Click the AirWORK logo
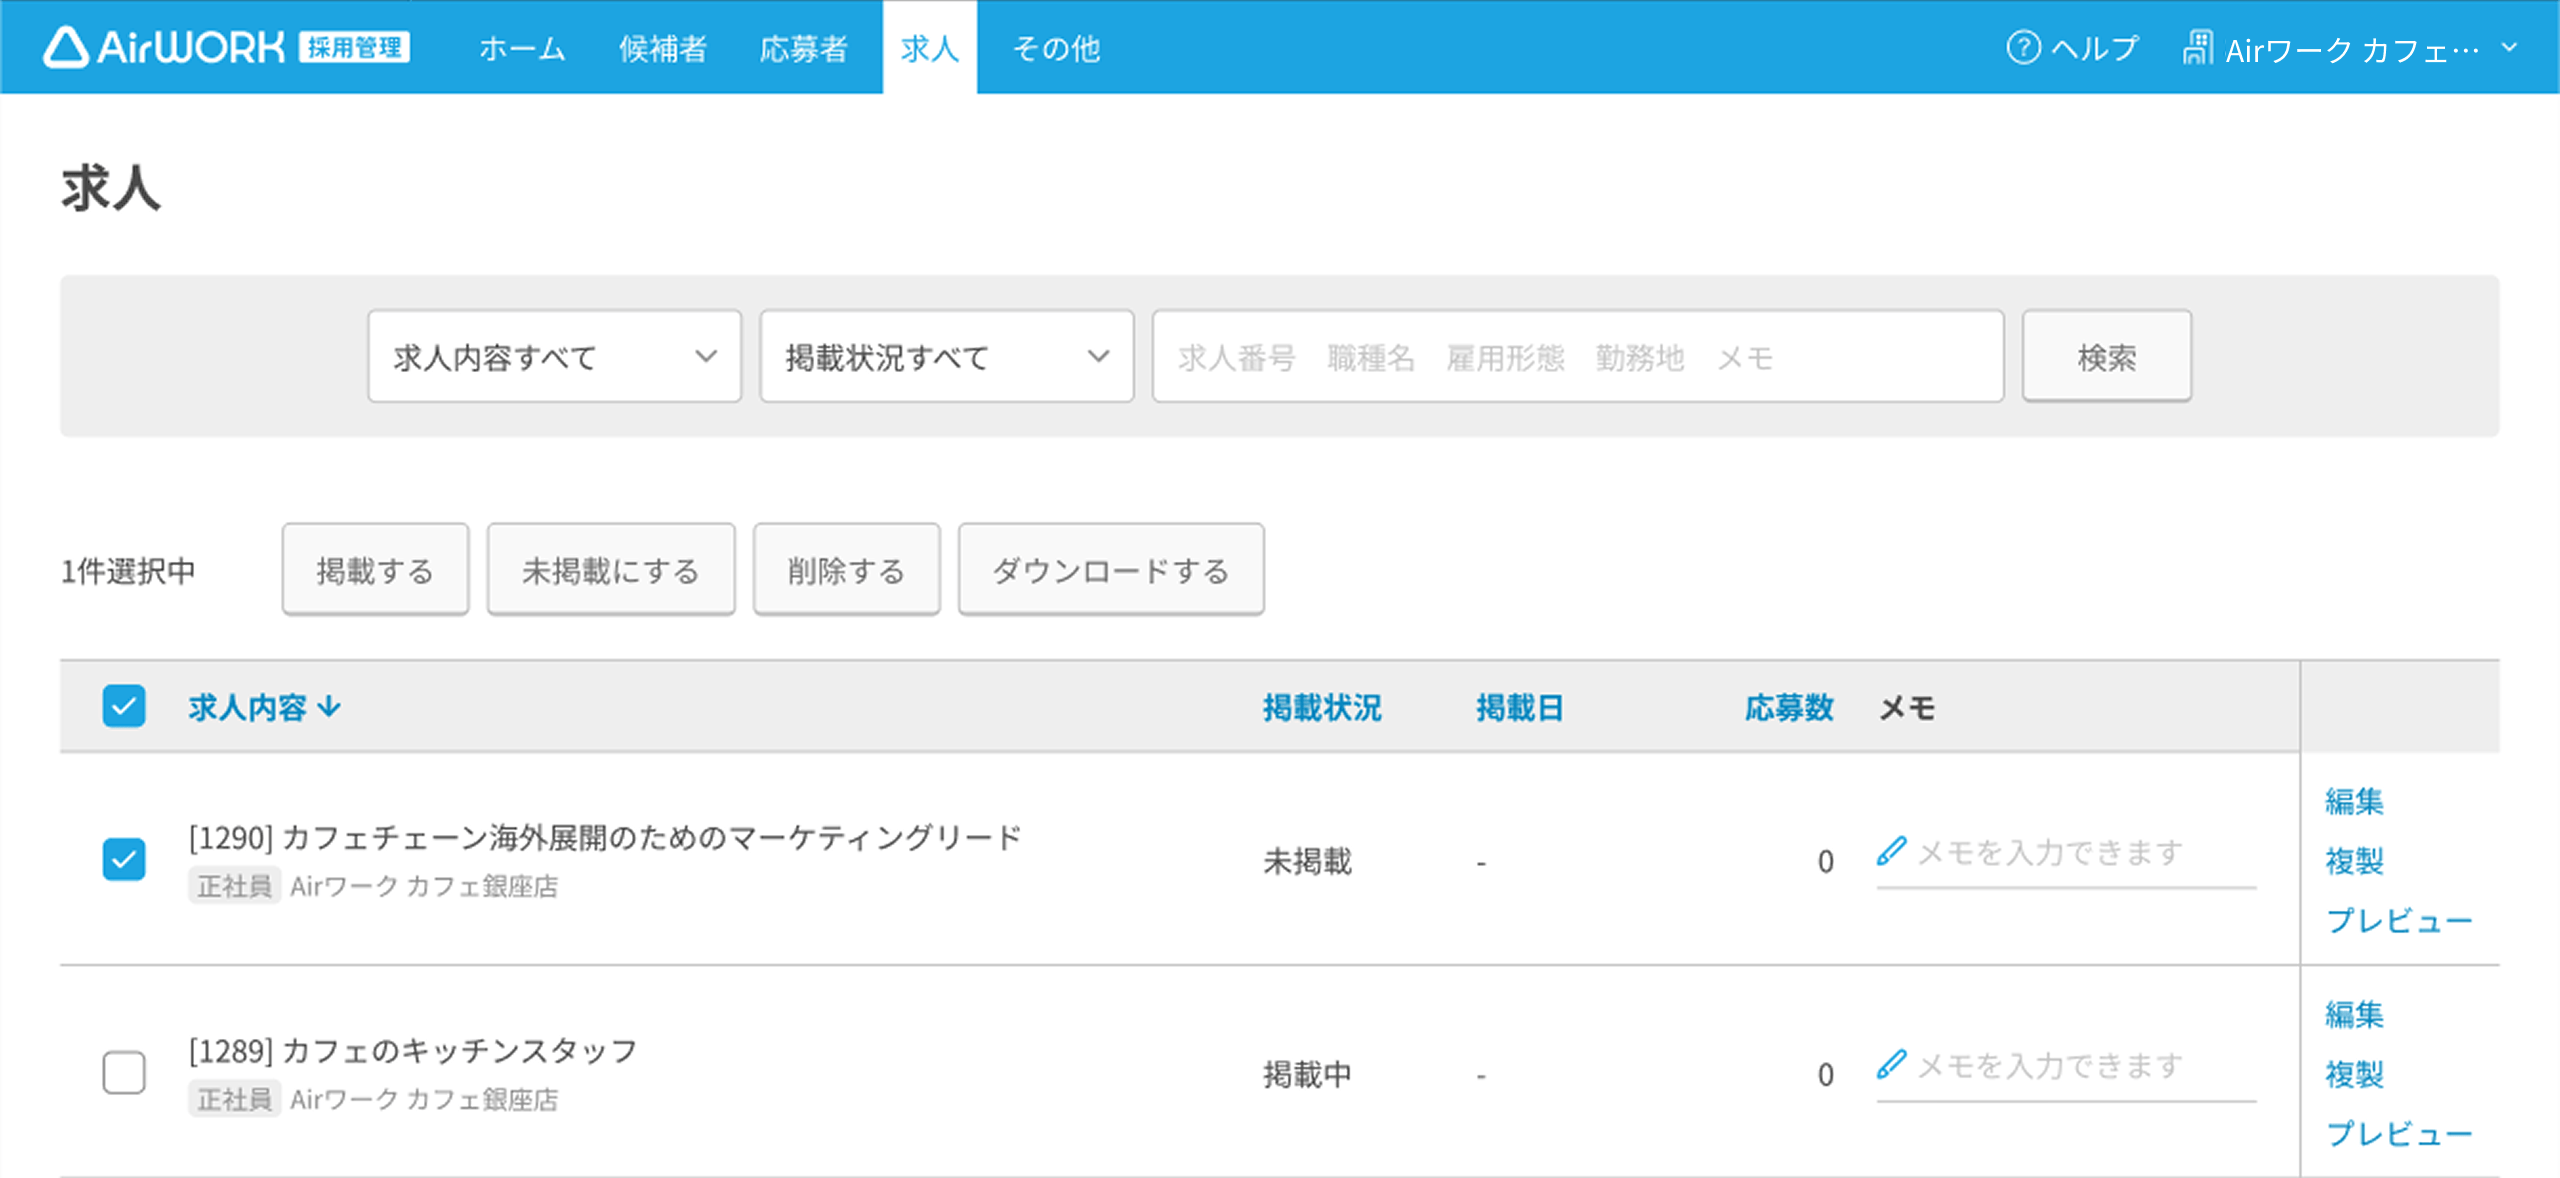This screenshot has width=2560, height=1178. [226, 47]
